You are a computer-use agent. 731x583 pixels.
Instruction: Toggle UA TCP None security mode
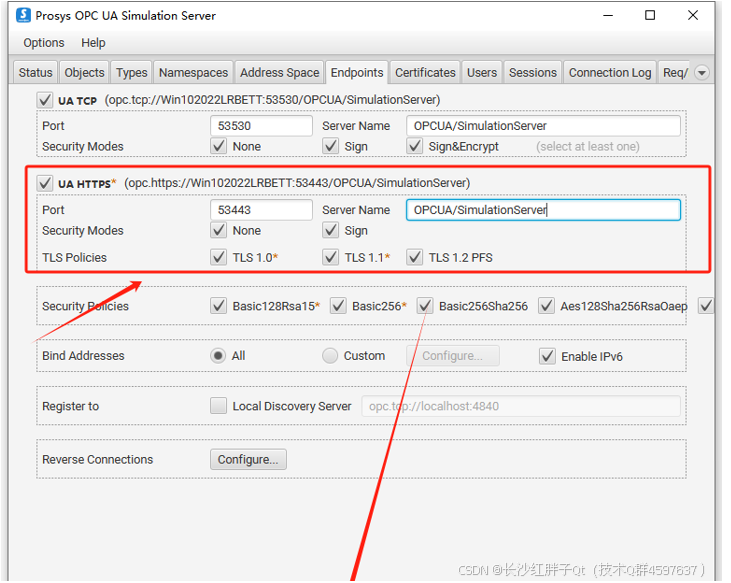pos(218,146)
